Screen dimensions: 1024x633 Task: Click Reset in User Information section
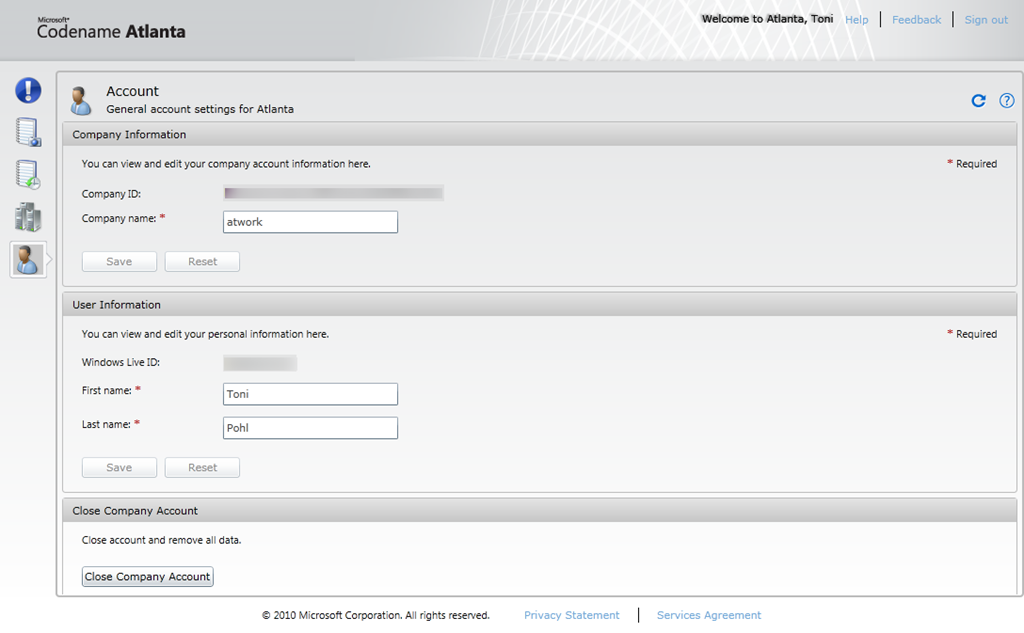pos(202,467)
